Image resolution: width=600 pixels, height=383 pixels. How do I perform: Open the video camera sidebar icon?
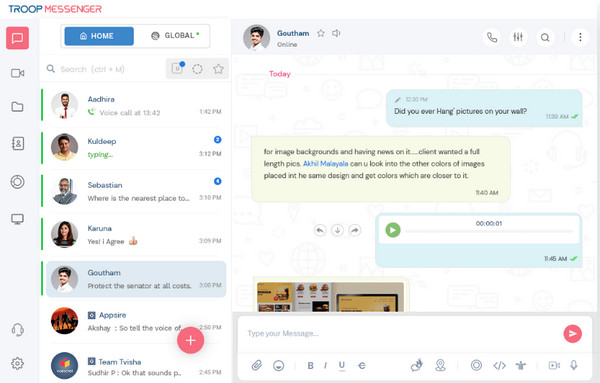pos(17,73)
